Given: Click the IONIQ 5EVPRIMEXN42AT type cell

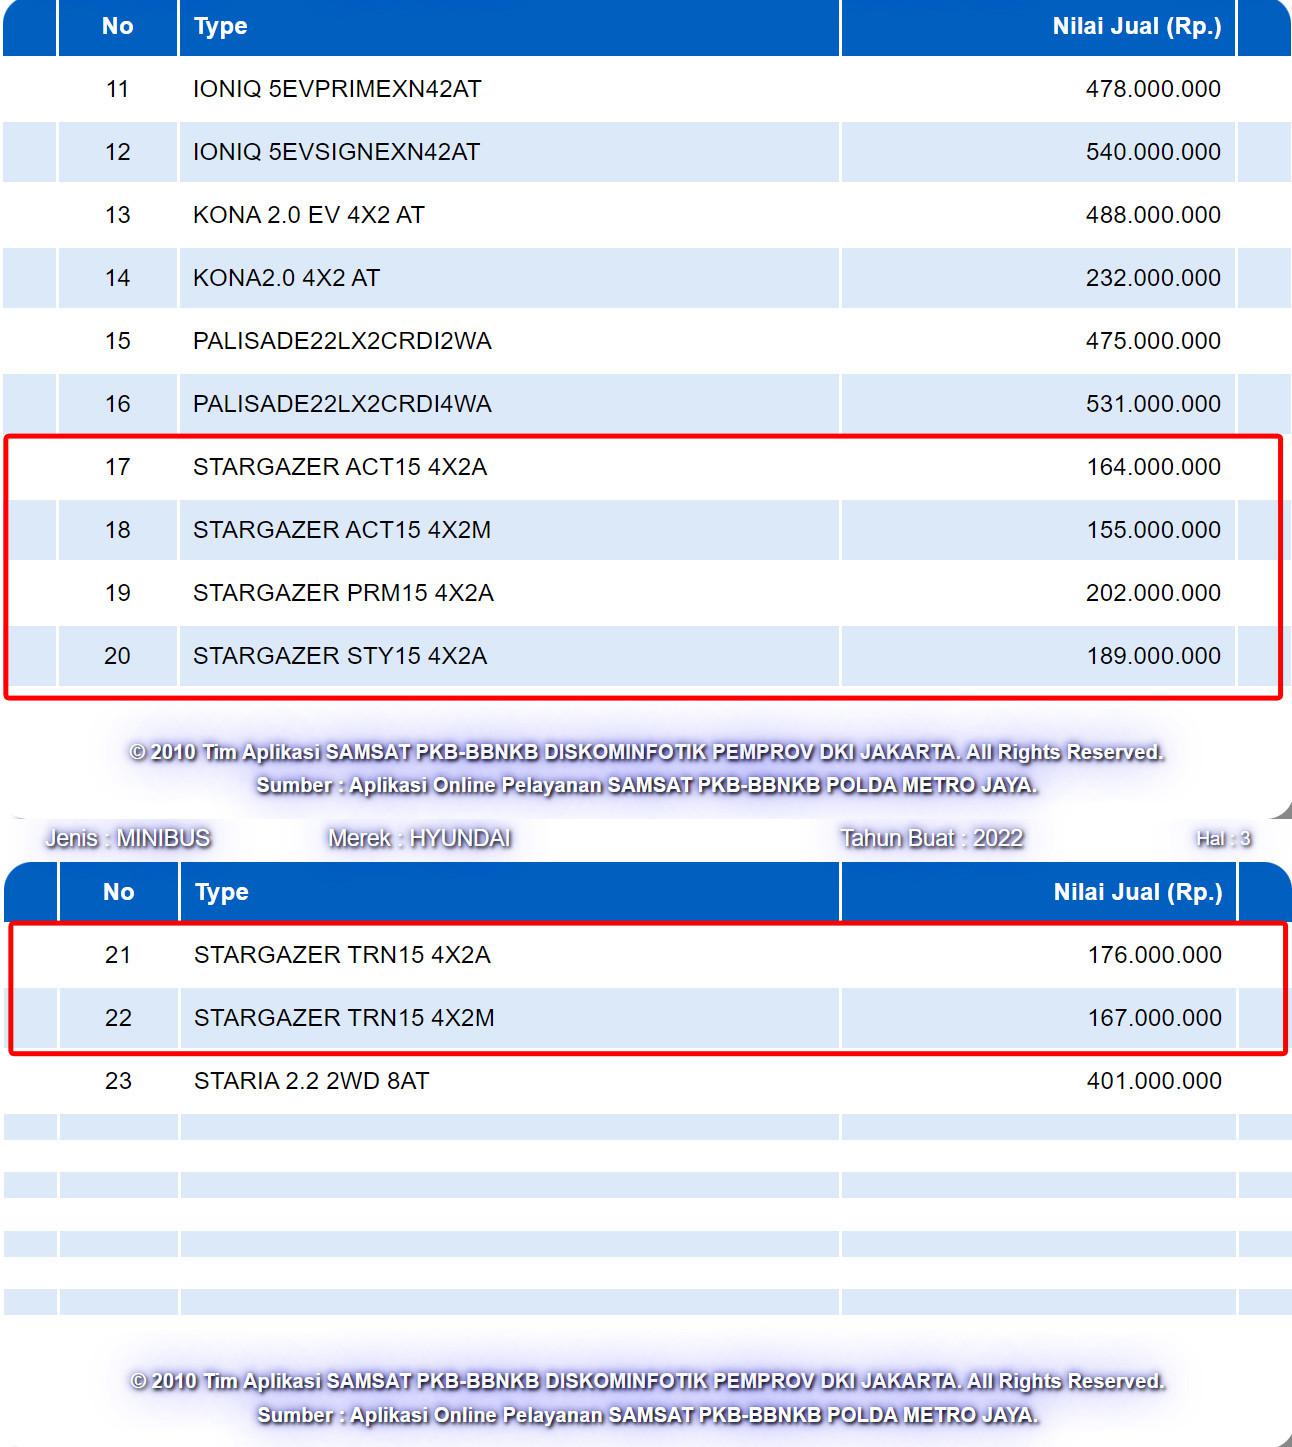Looking at the screenshot, I should (337, 89).
